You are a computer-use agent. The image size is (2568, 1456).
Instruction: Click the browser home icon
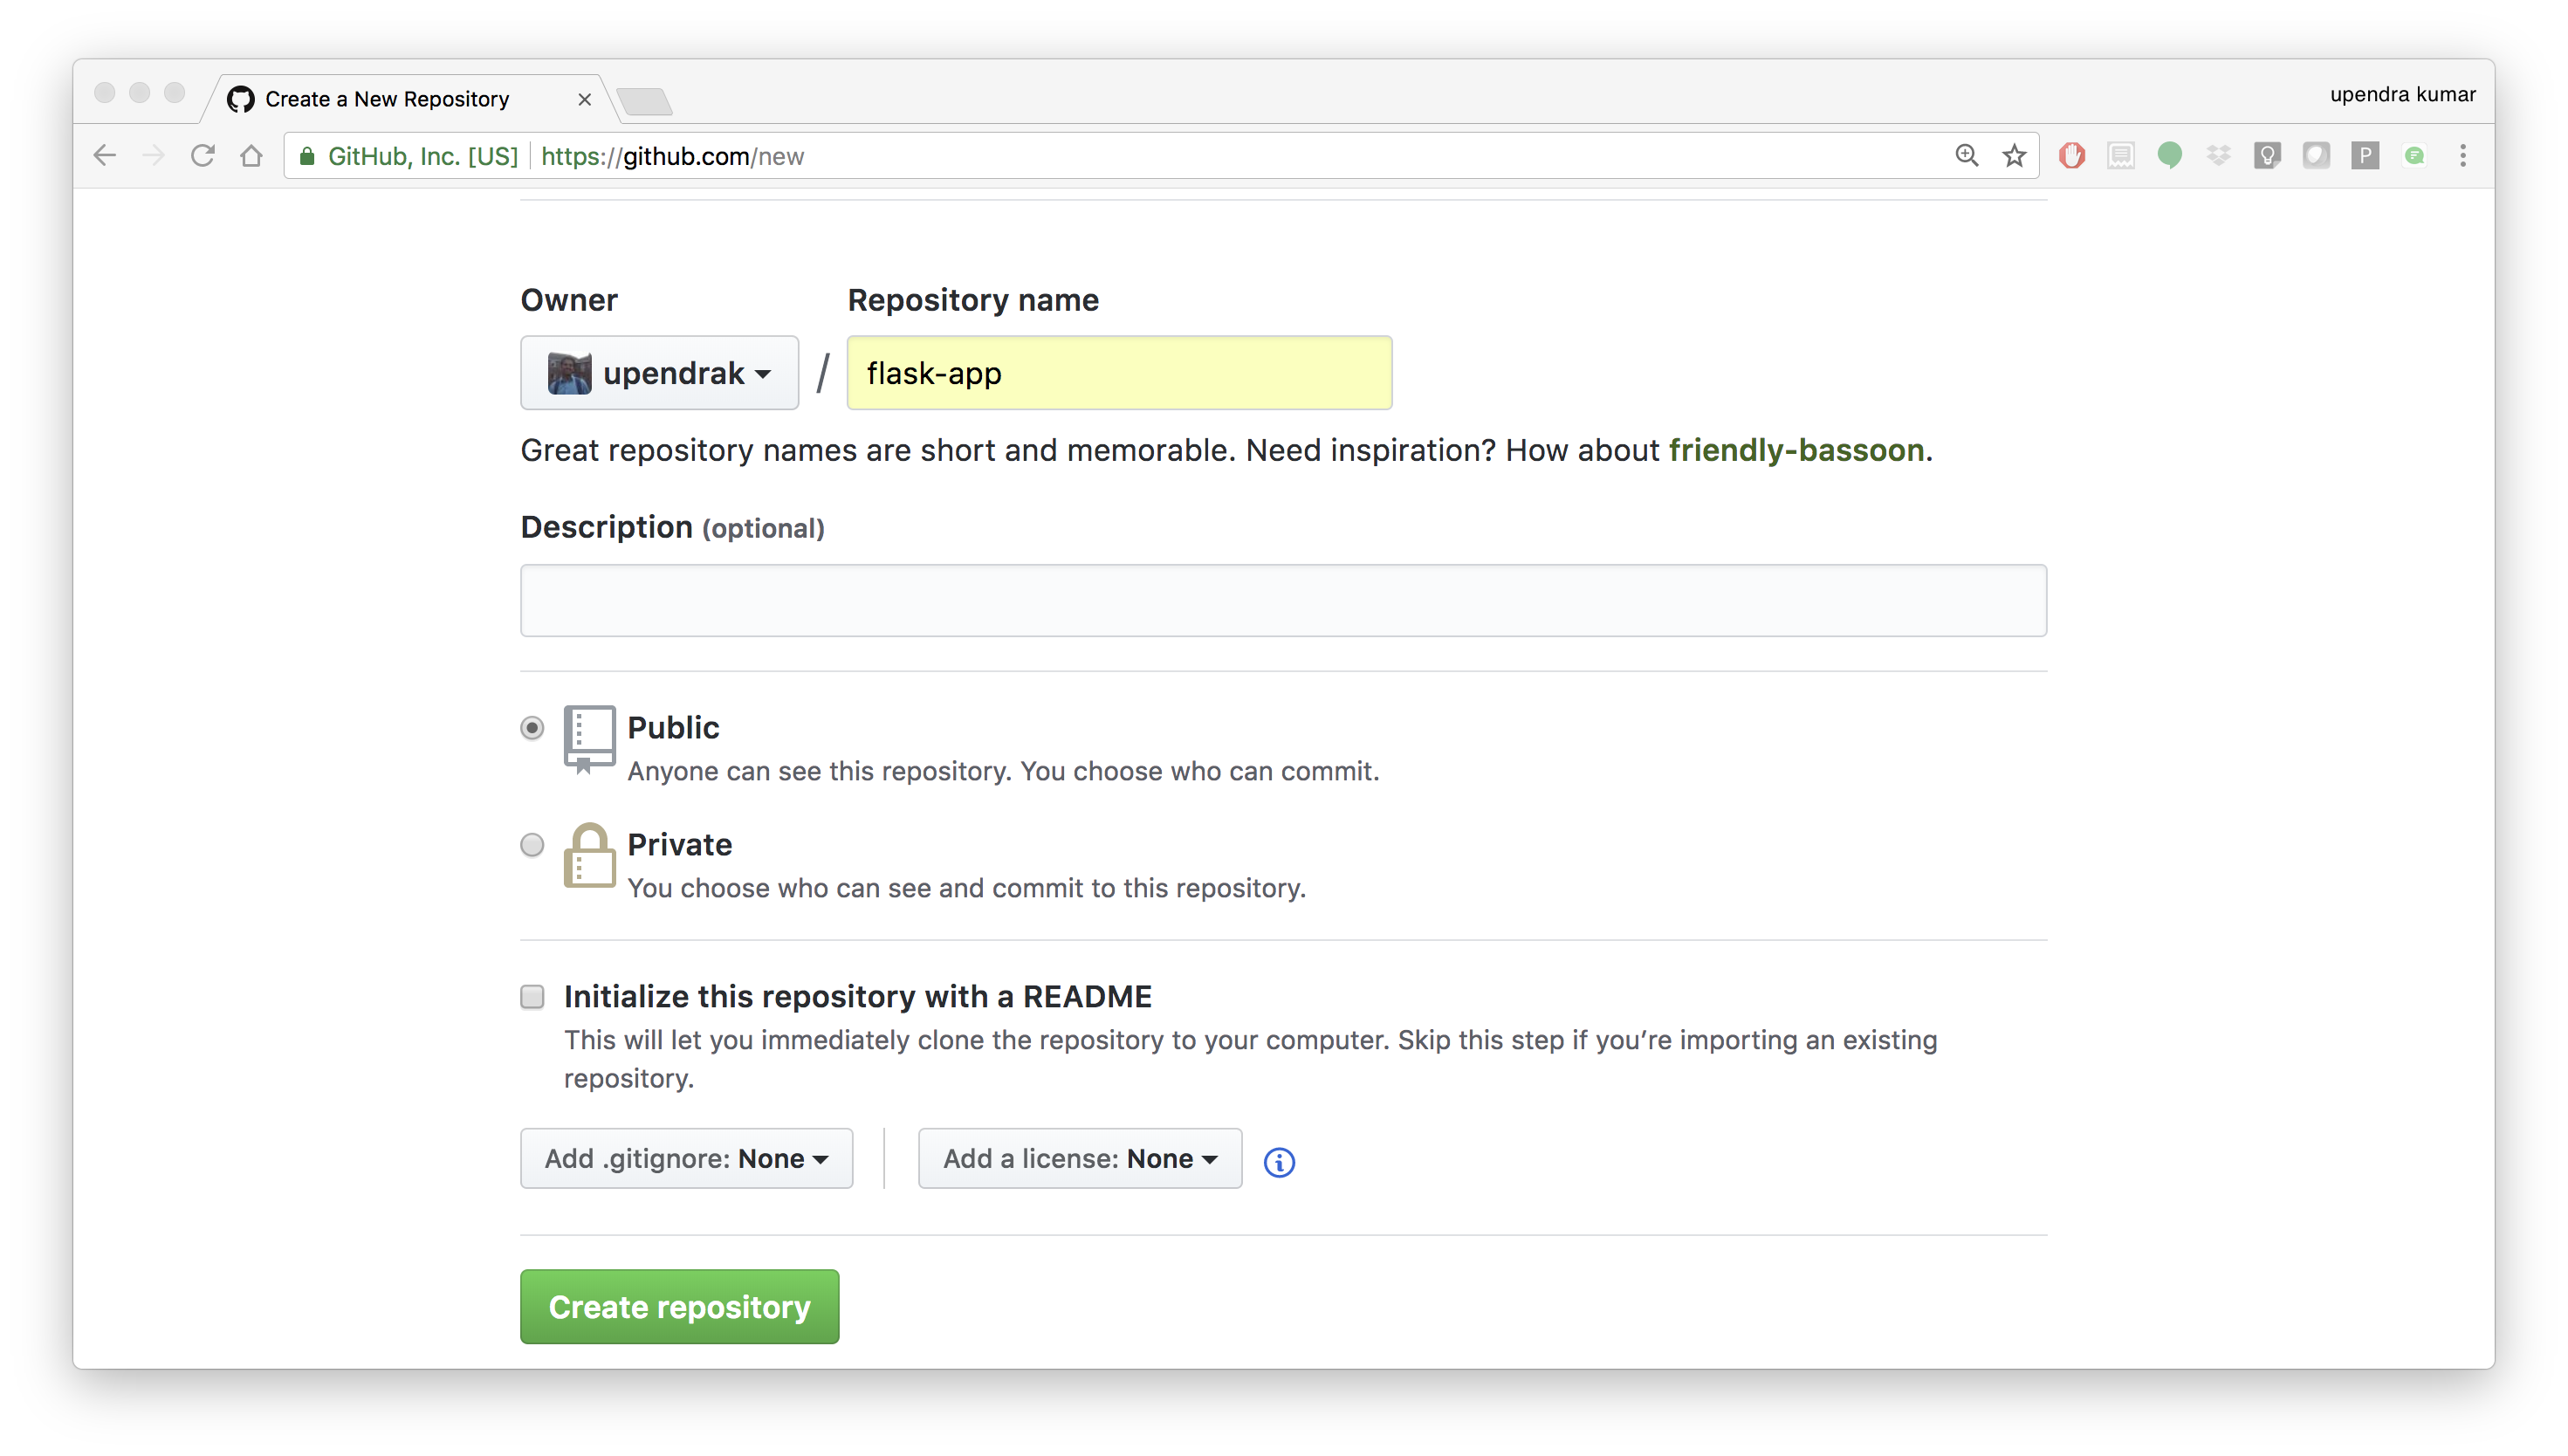click(252, 156)
